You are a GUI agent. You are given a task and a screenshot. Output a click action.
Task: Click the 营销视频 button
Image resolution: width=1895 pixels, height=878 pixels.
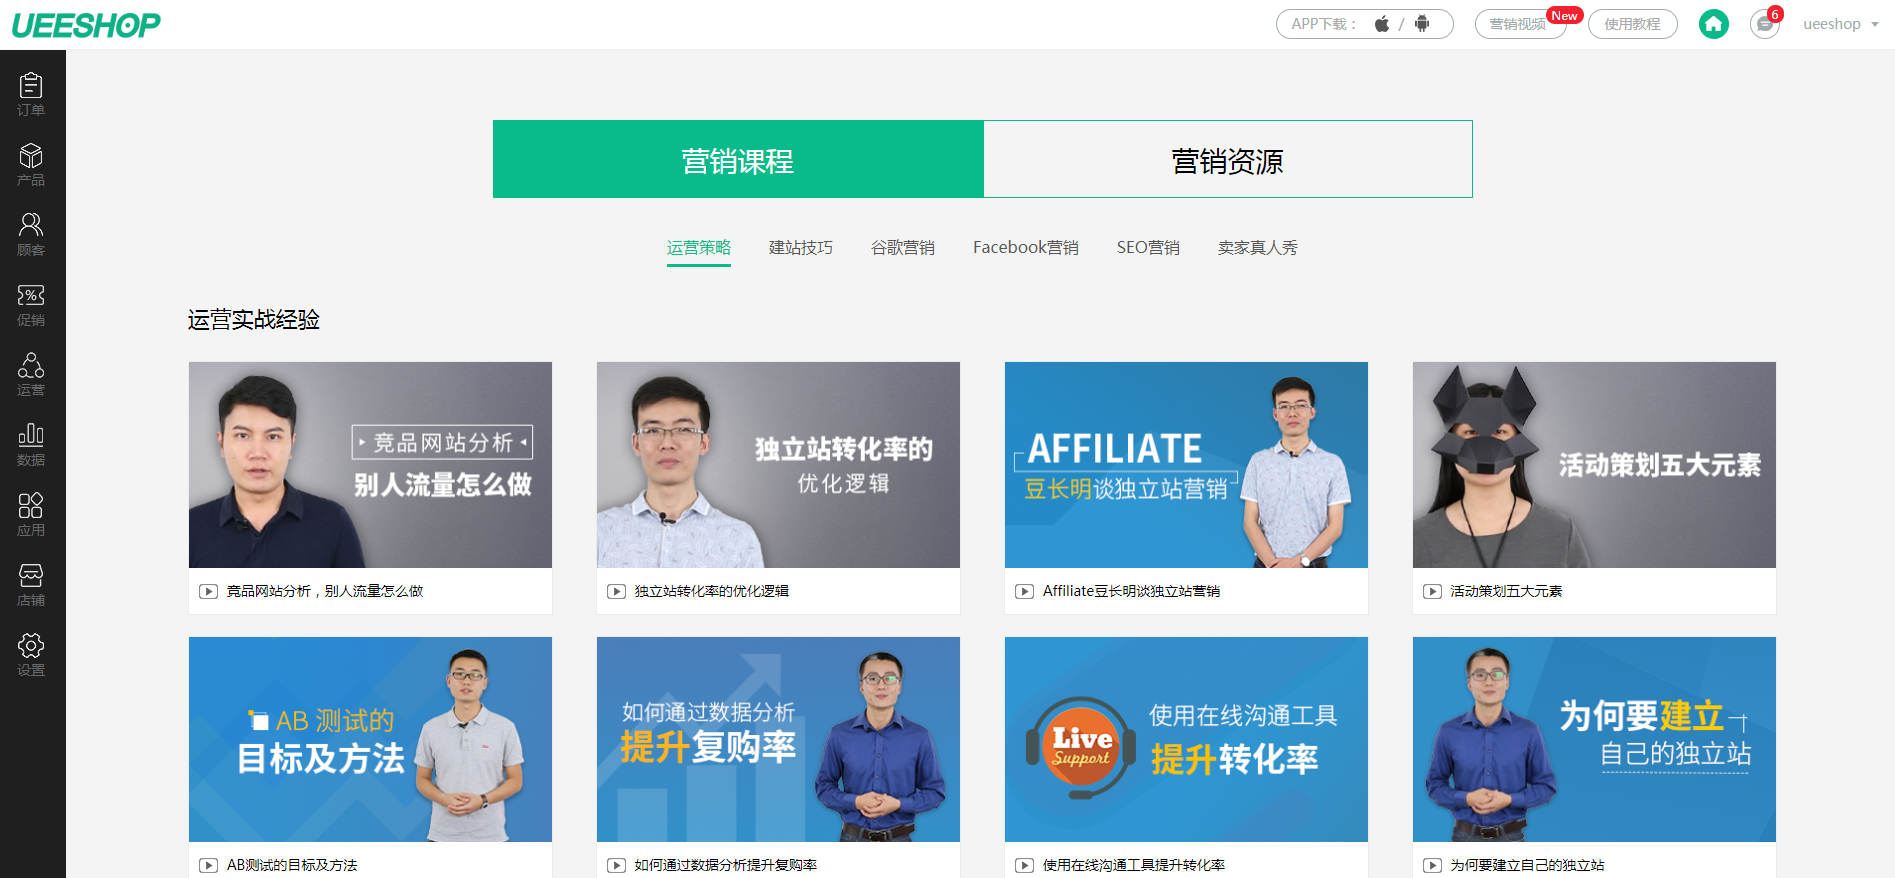coord(1521,24)
